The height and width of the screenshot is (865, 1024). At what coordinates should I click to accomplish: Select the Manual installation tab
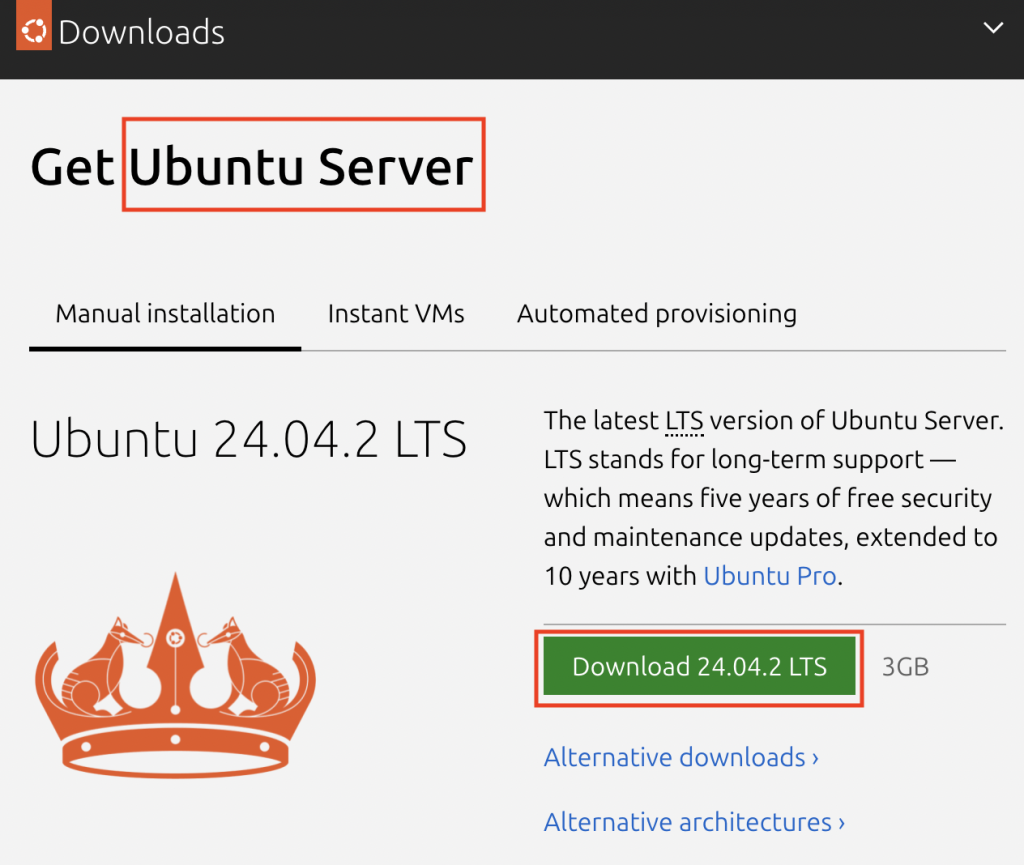(165, 314)
